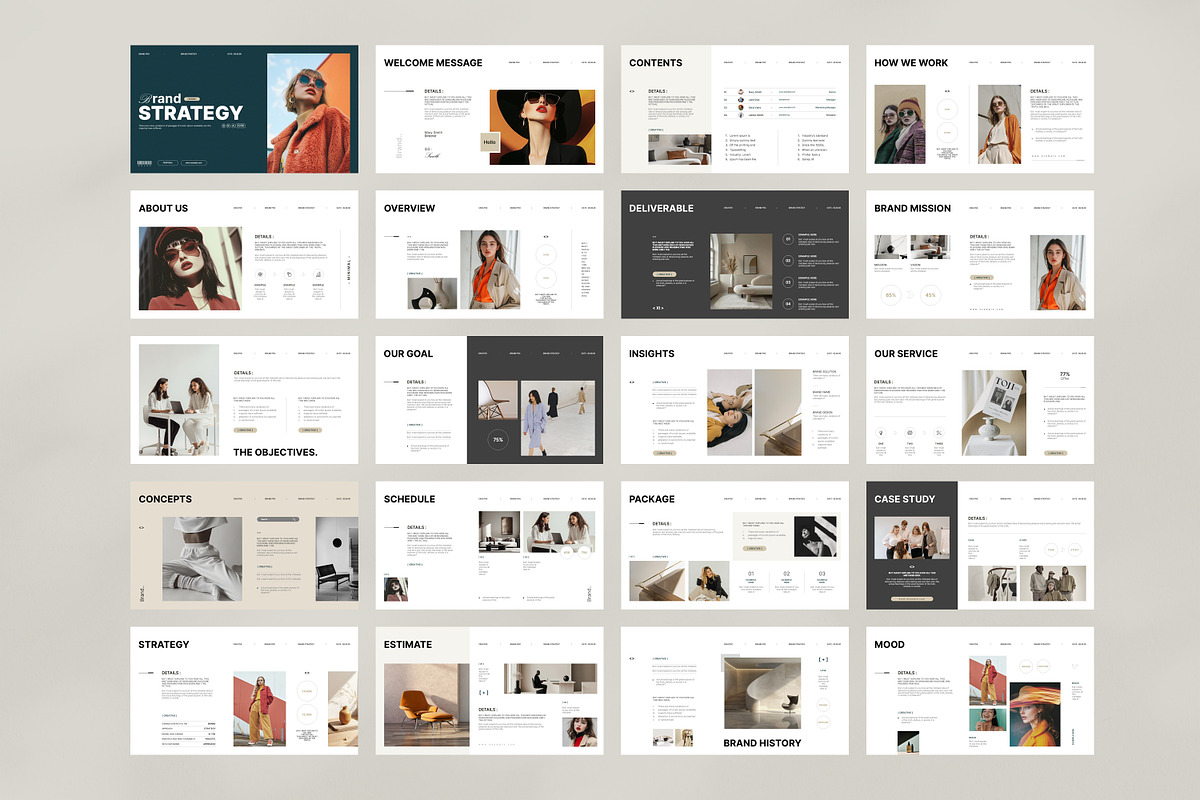Image resolution: width=1200 pixels, height=800 pixels.
Task: Click the 45% circle on Brand Mission
Action: click(930, 295)
